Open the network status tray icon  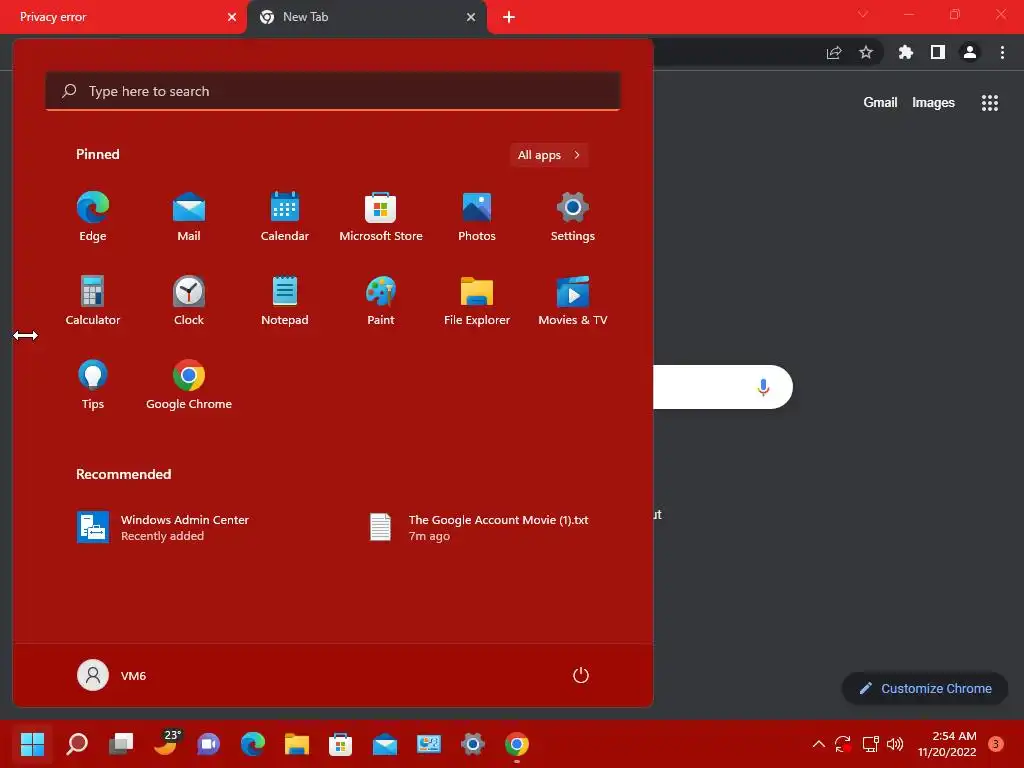tap(870, 744)
